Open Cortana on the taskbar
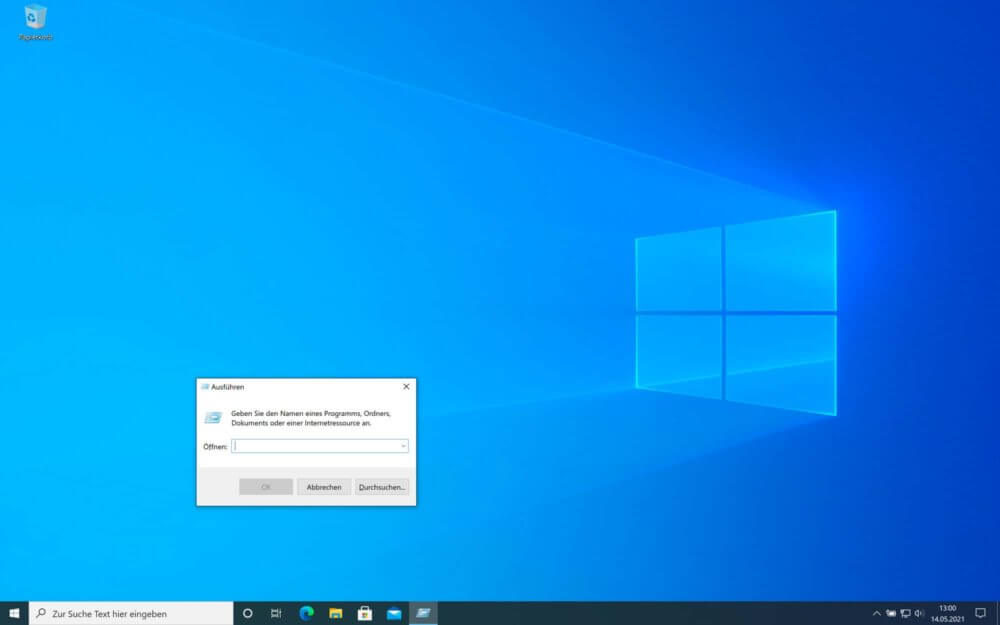 [x=247, y=613]
